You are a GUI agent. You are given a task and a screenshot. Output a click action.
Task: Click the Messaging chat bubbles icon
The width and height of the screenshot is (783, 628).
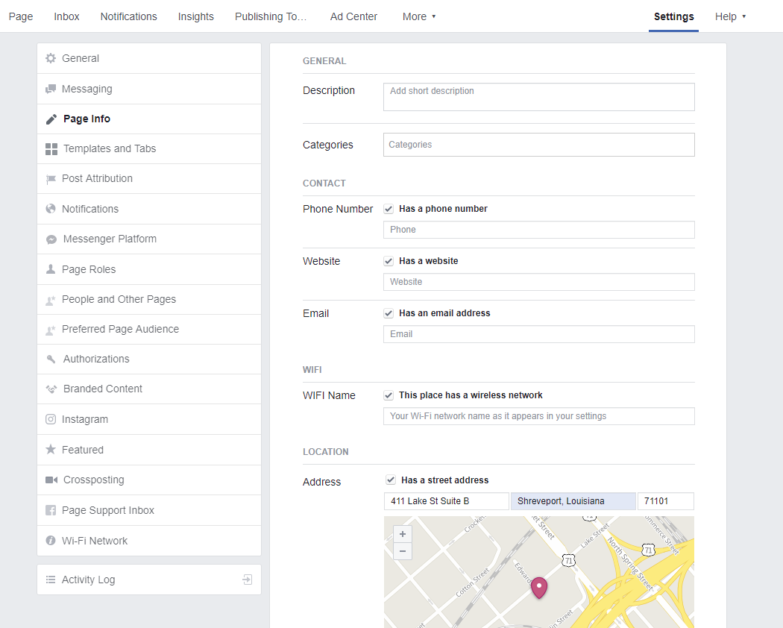coord(51,89)
